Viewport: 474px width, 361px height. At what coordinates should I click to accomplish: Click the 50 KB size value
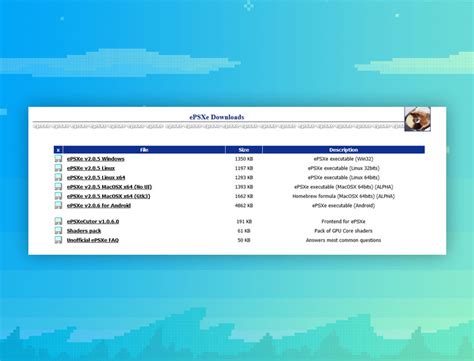pyautogui.click(x=244, y=240)
